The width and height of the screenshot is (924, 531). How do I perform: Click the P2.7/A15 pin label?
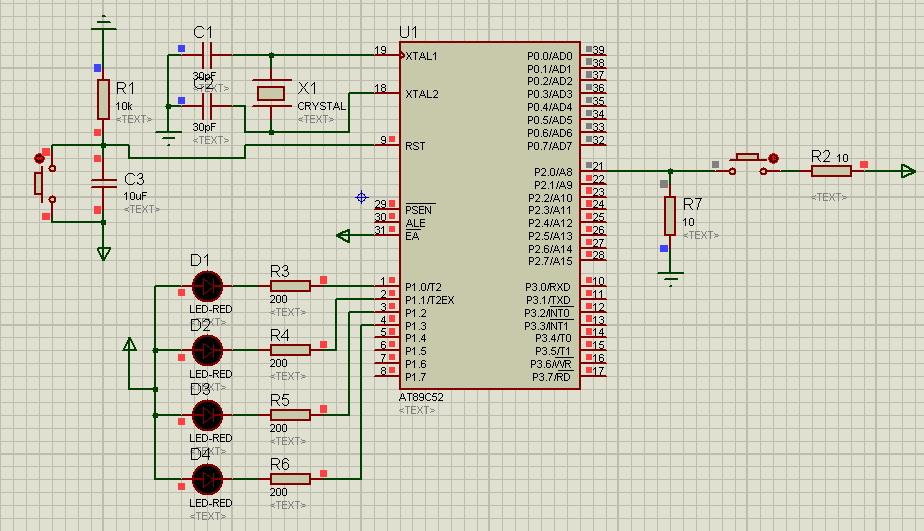[x=550, y=261]
